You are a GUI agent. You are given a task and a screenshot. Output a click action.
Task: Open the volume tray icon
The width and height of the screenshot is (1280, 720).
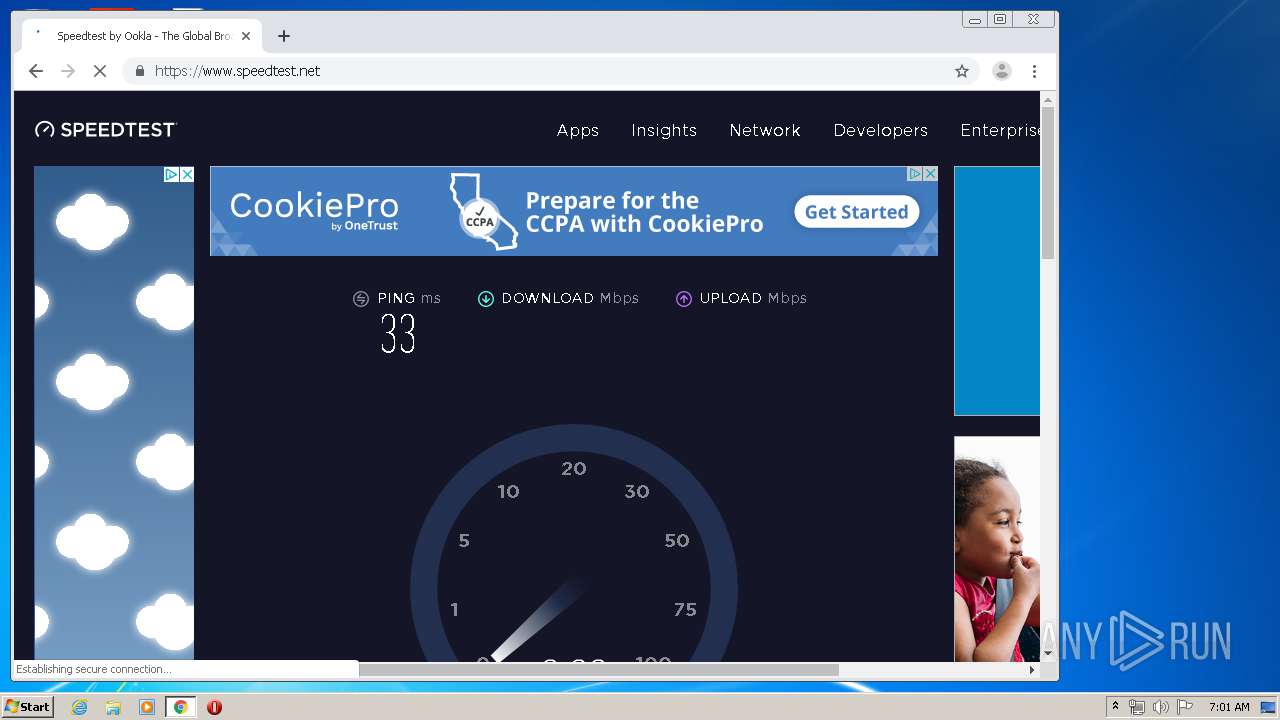point(1160,707)
